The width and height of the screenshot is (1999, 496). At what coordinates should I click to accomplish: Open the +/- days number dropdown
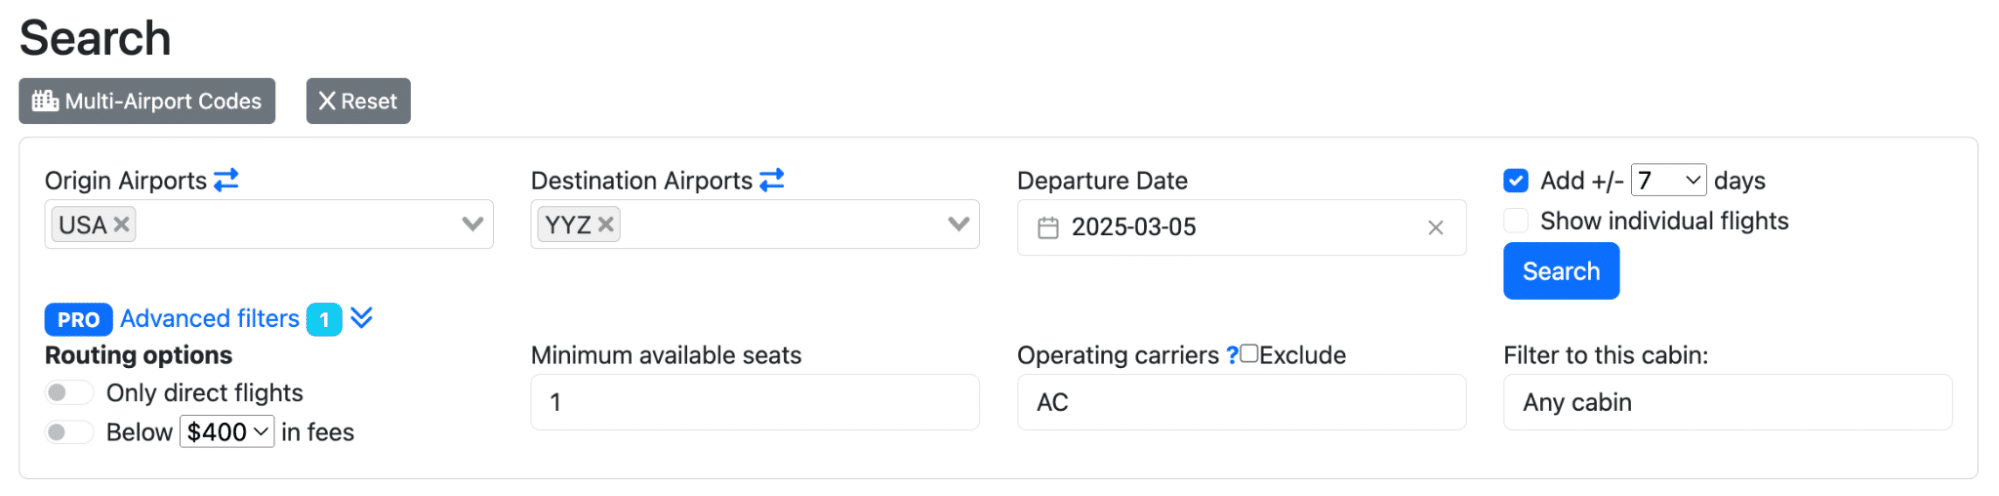click(x=1668, y=181)
